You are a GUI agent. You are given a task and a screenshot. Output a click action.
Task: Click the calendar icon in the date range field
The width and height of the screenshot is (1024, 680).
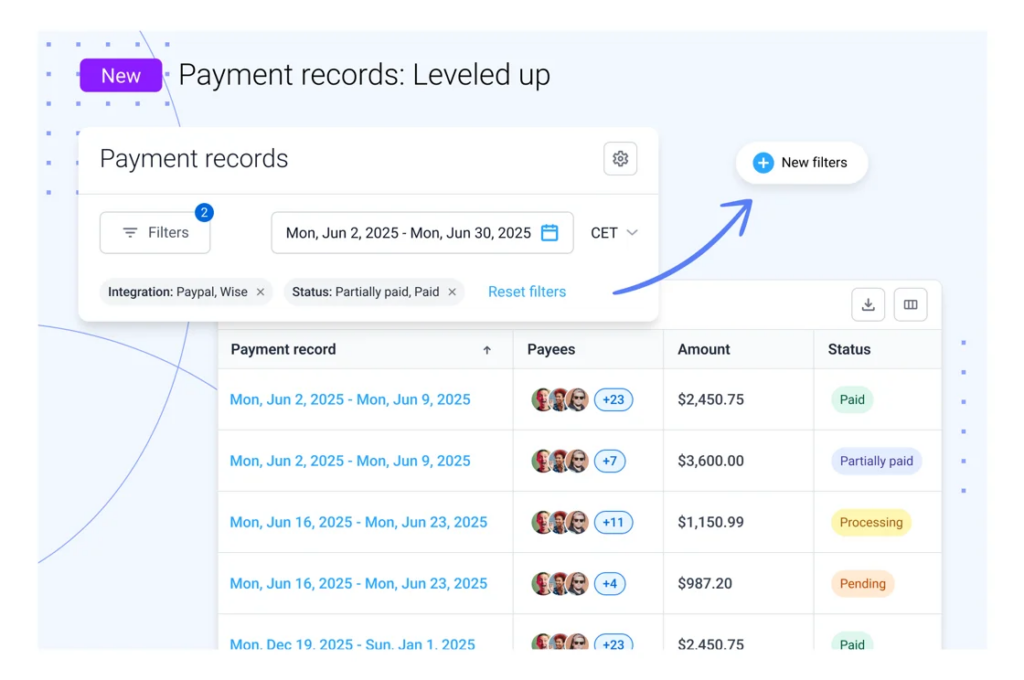click(x=549, y=232)
